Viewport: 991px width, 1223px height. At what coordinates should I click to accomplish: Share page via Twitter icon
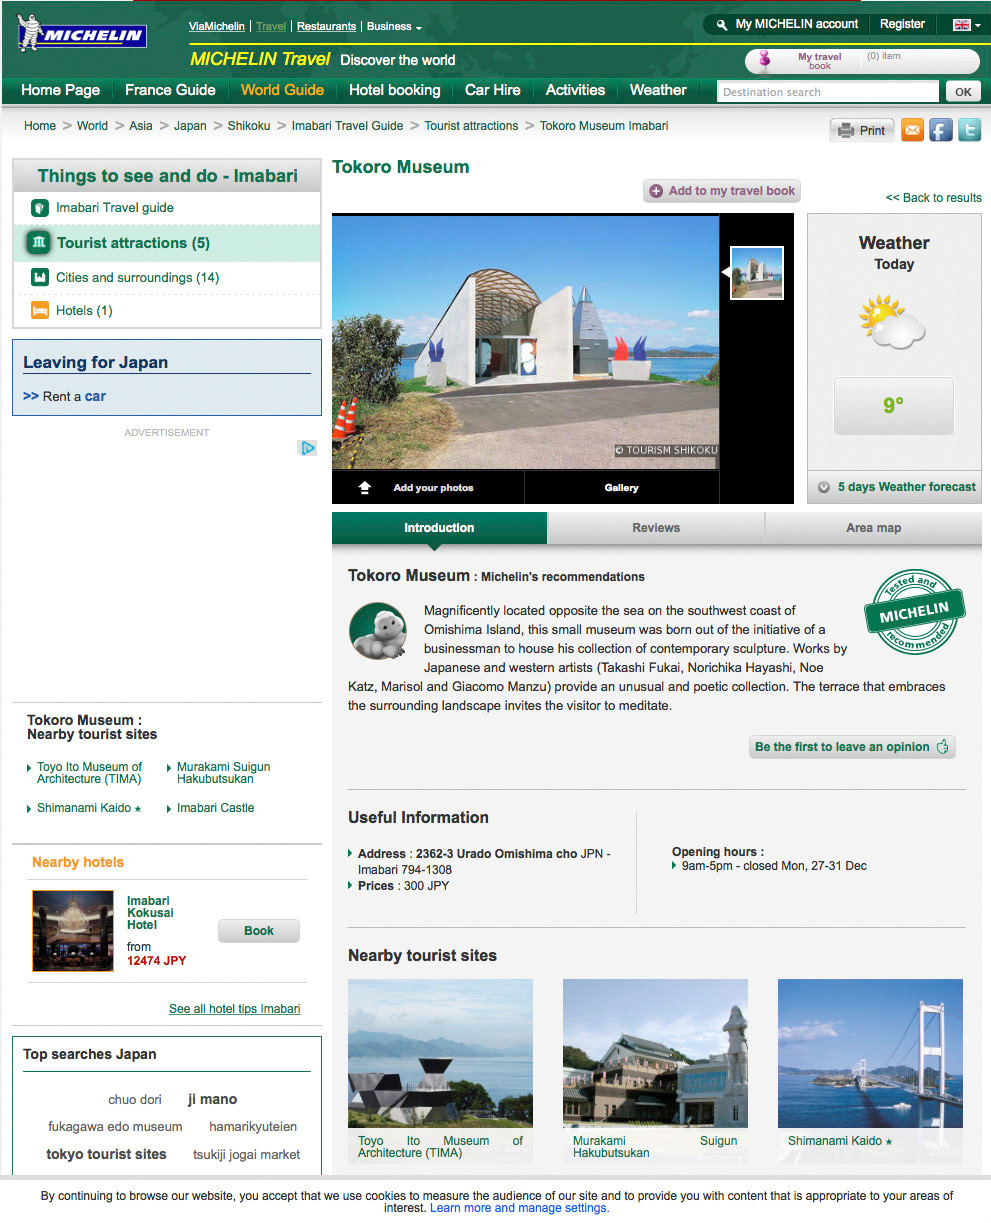click(969, 130)
